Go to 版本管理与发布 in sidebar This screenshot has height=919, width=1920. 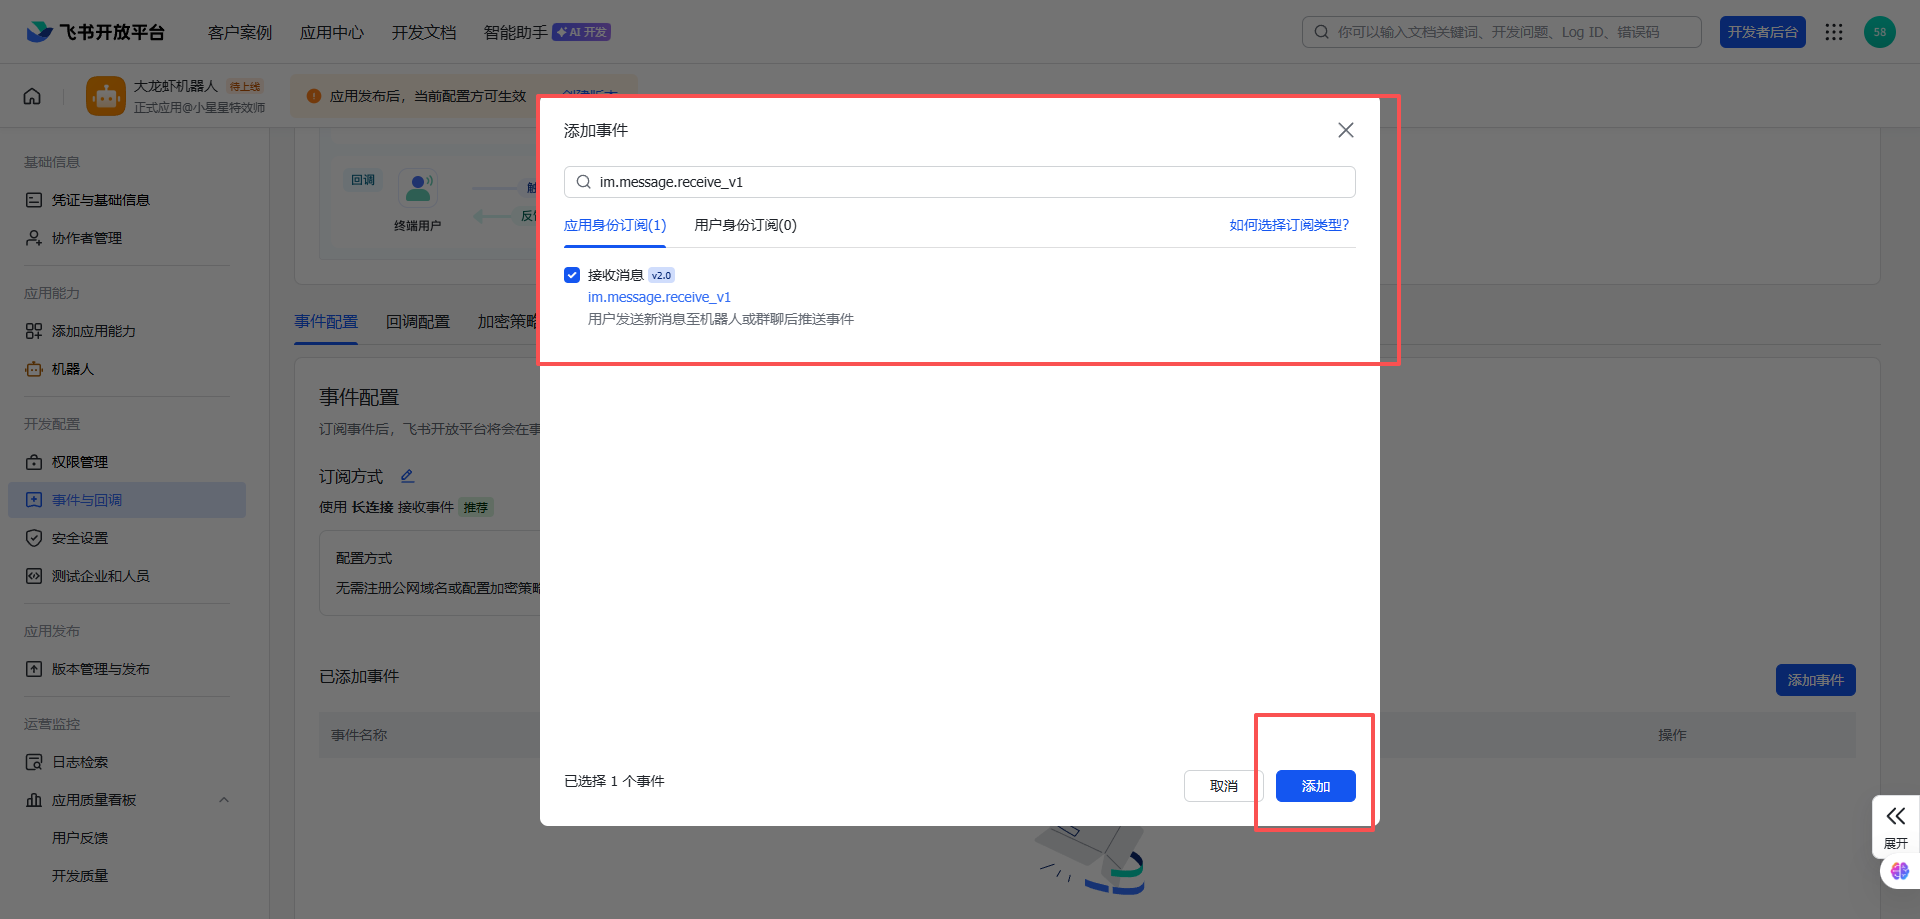click(x=100, y=669)
